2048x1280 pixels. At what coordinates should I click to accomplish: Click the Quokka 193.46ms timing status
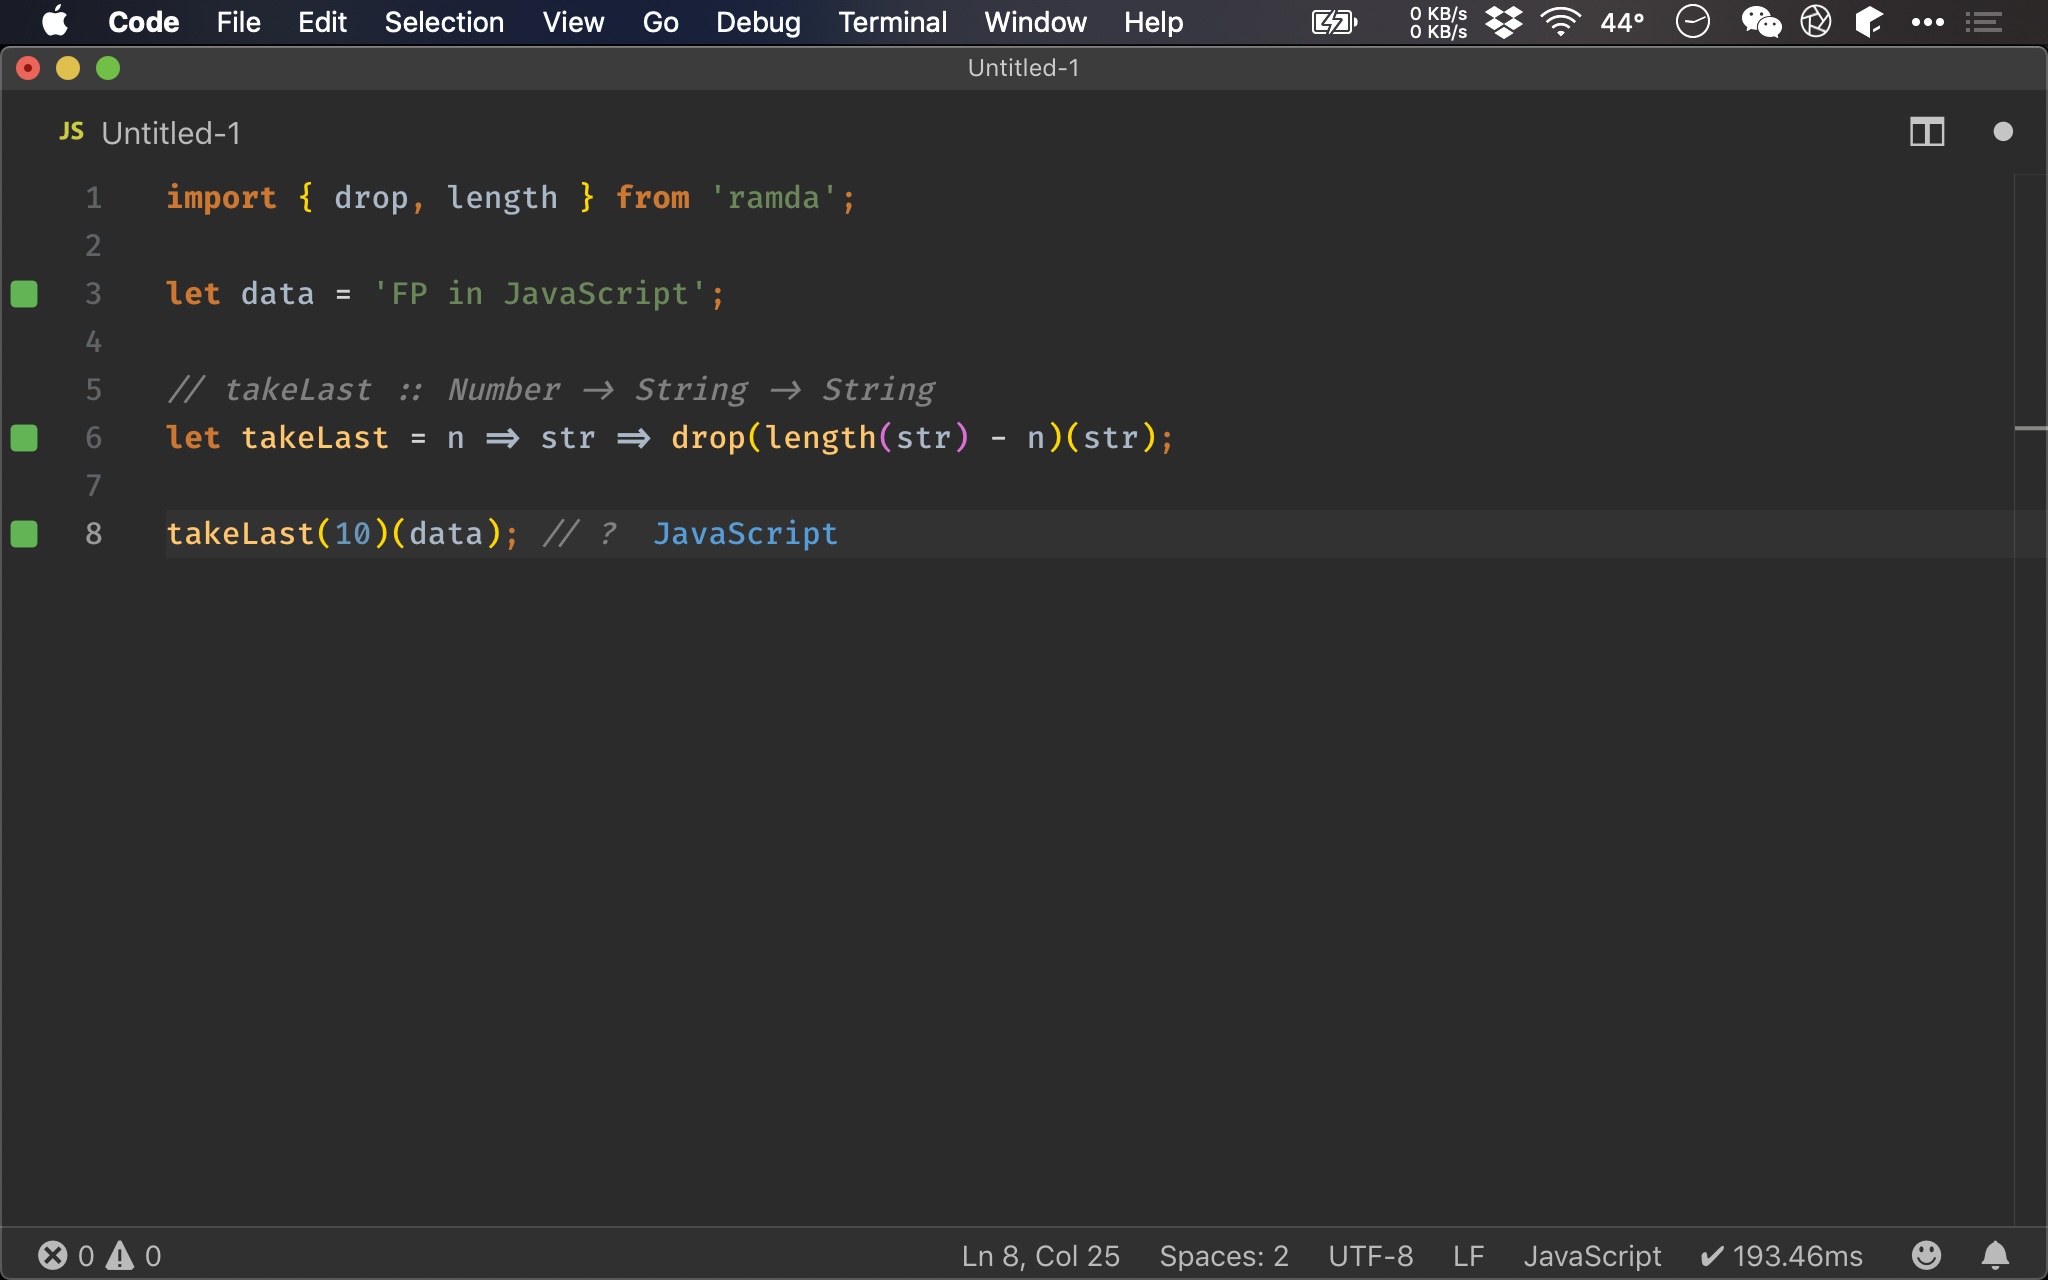point(1781,1256)
